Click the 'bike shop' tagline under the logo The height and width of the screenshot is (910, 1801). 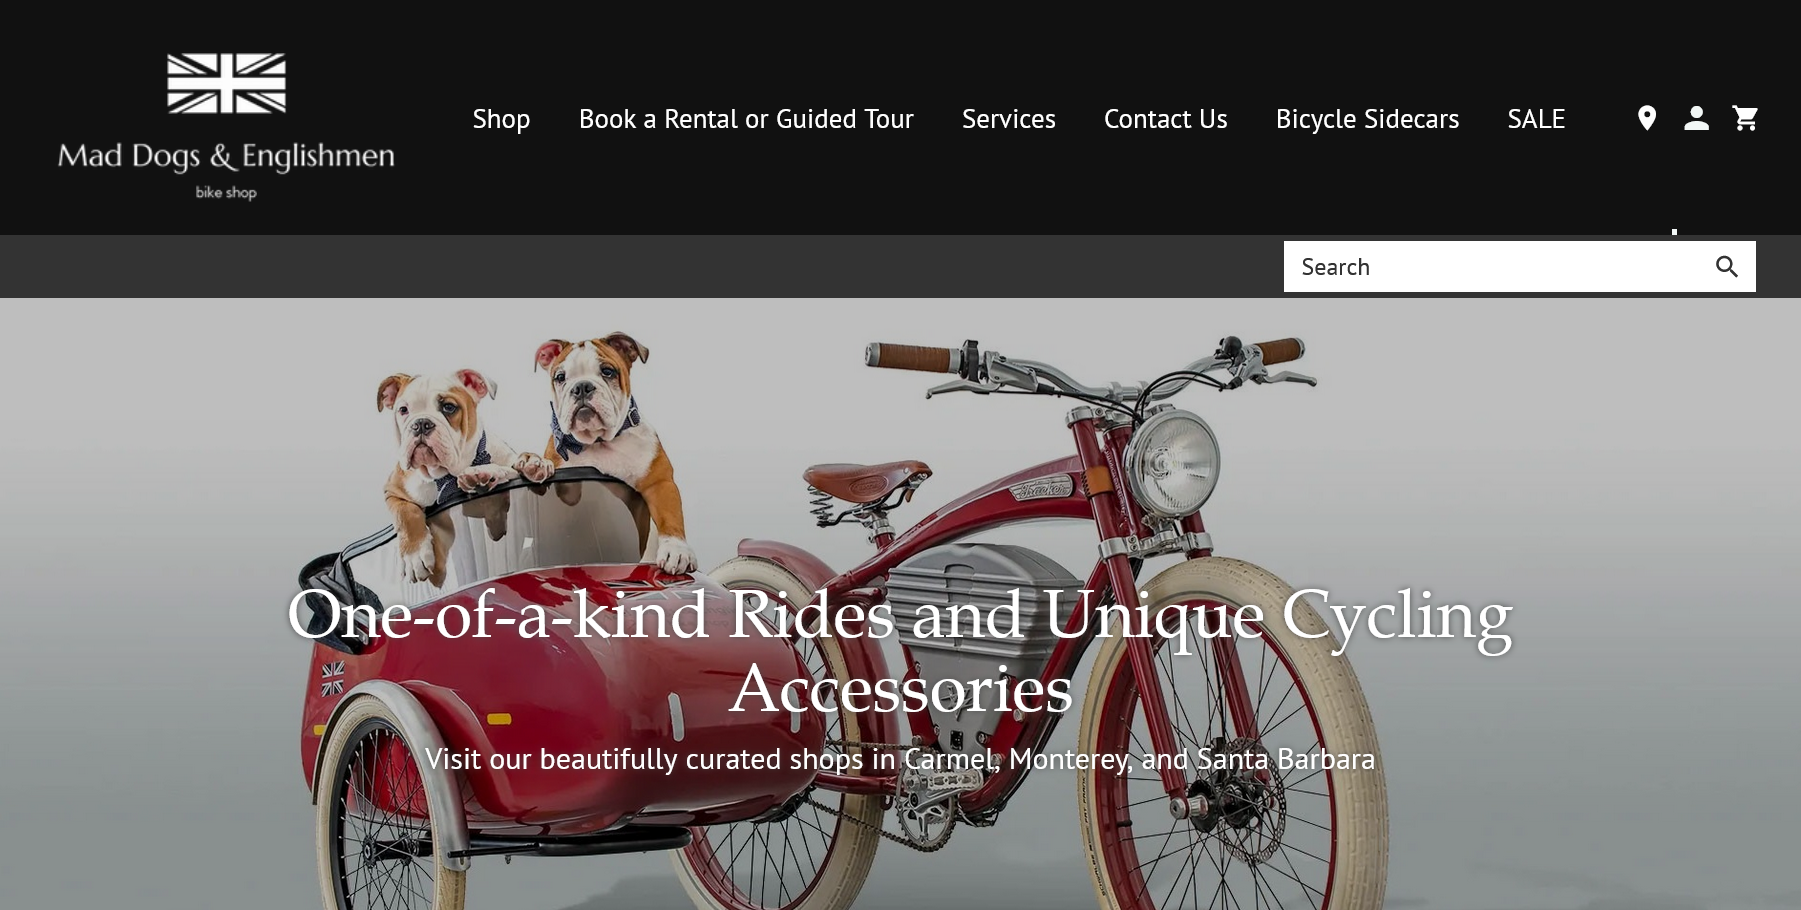(226, 192)
